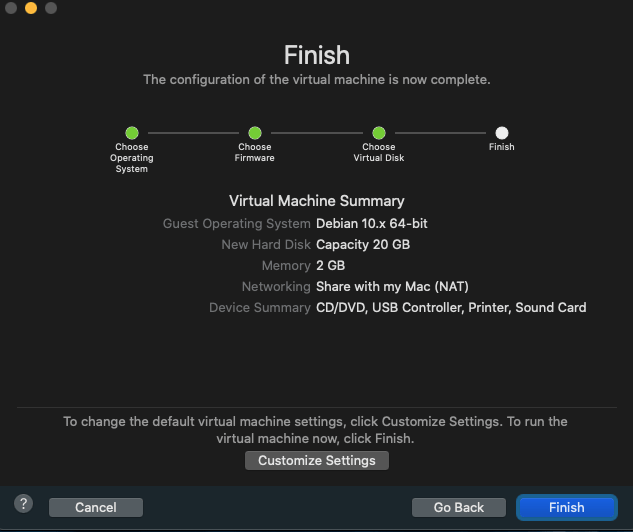The height and width of the screenshot is (532, 633).
Task: Click the Guest Operating System label
Action: [x=237, y=224]
